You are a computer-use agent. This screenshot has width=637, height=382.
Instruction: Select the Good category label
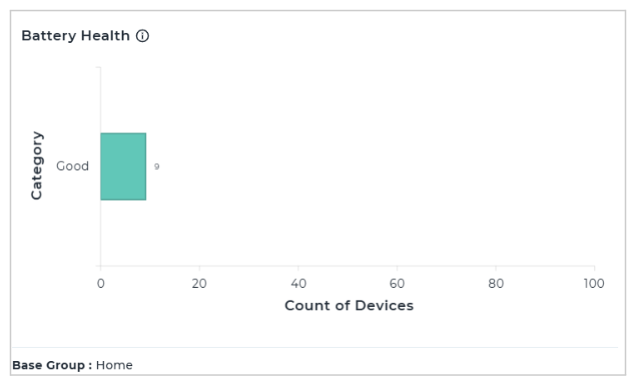click(x=72, y=166)
